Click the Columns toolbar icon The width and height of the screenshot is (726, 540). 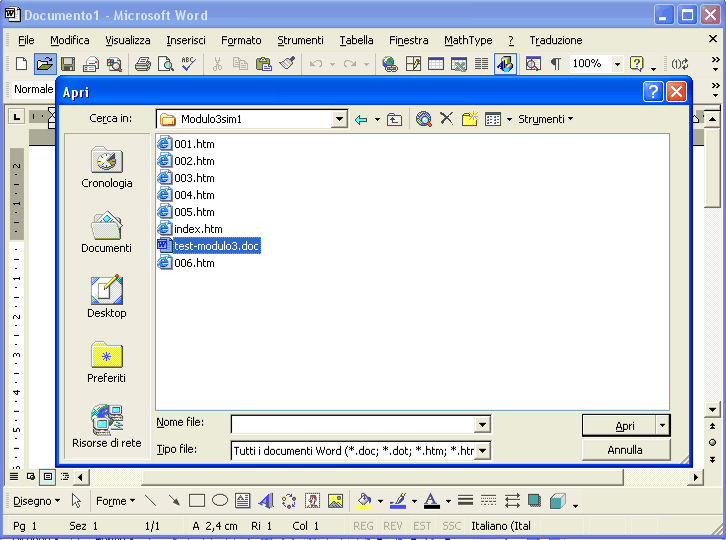tap(482, 63)
